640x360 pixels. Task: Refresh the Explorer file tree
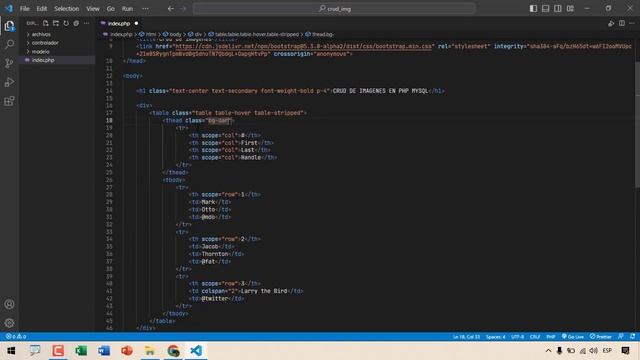point(66,23)
